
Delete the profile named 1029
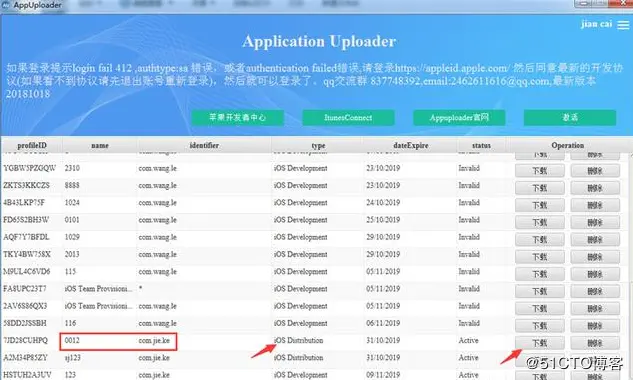pos(595,240)
